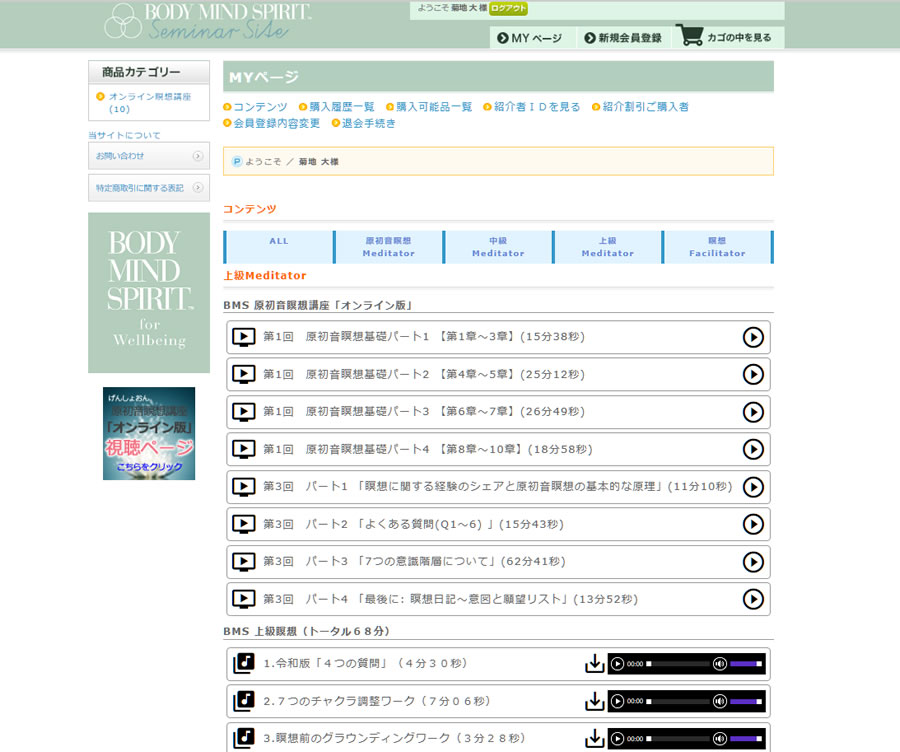Screen dimensions: 900x752
Task: Select the 瞑想 Facilitator tab
Action: [717, 247]
